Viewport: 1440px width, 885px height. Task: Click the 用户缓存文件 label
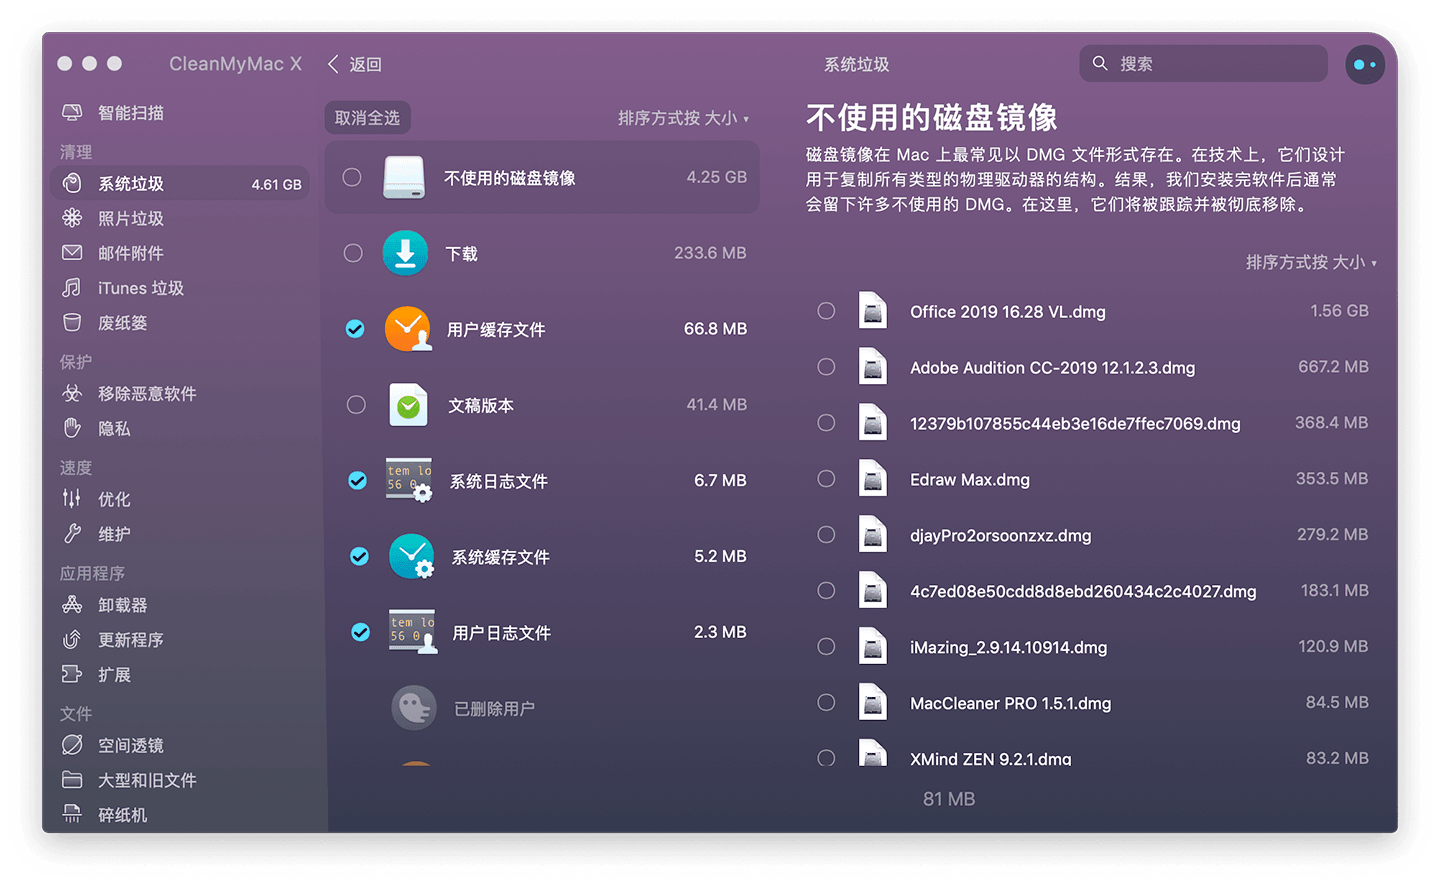pyautogui.click(x=496, y=330)
